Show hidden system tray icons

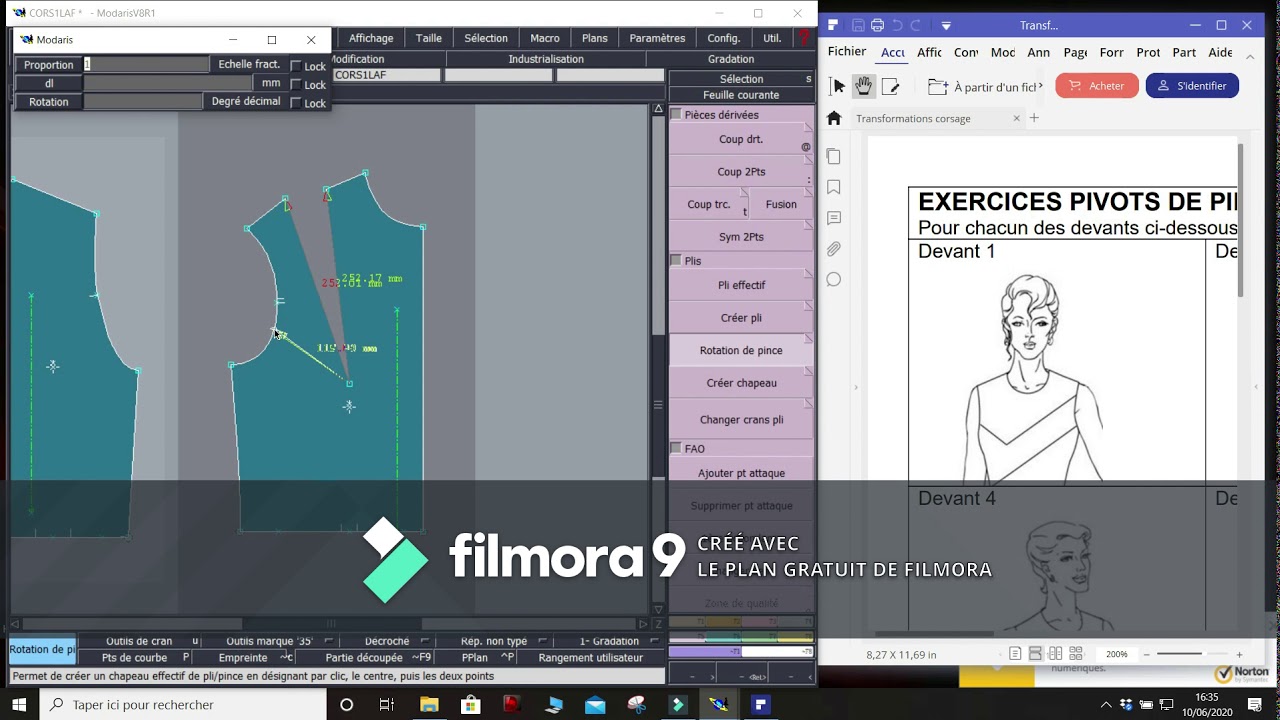click(x=1105, y=704)
